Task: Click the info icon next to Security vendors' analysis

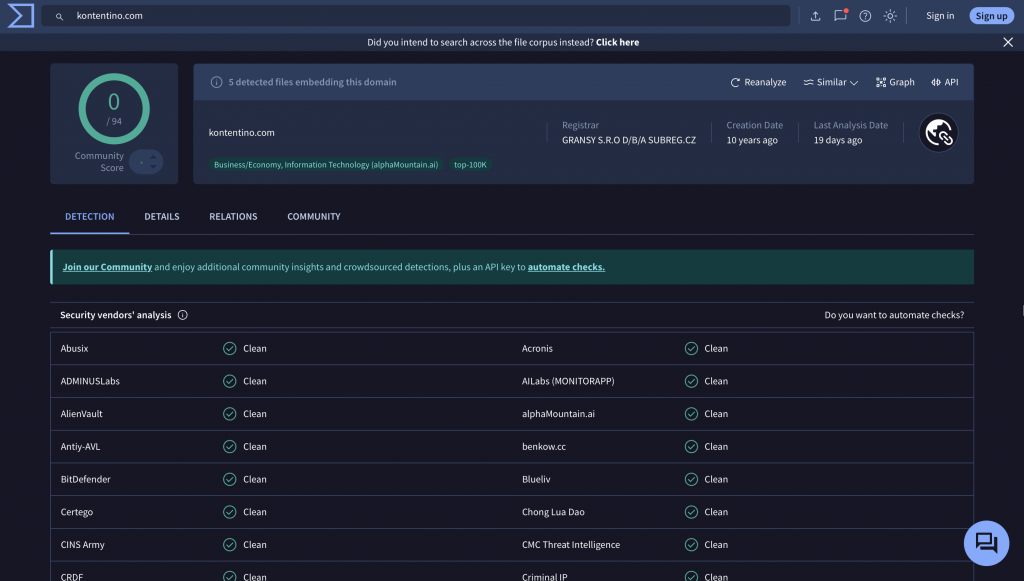Action: (x=182, y=314)
